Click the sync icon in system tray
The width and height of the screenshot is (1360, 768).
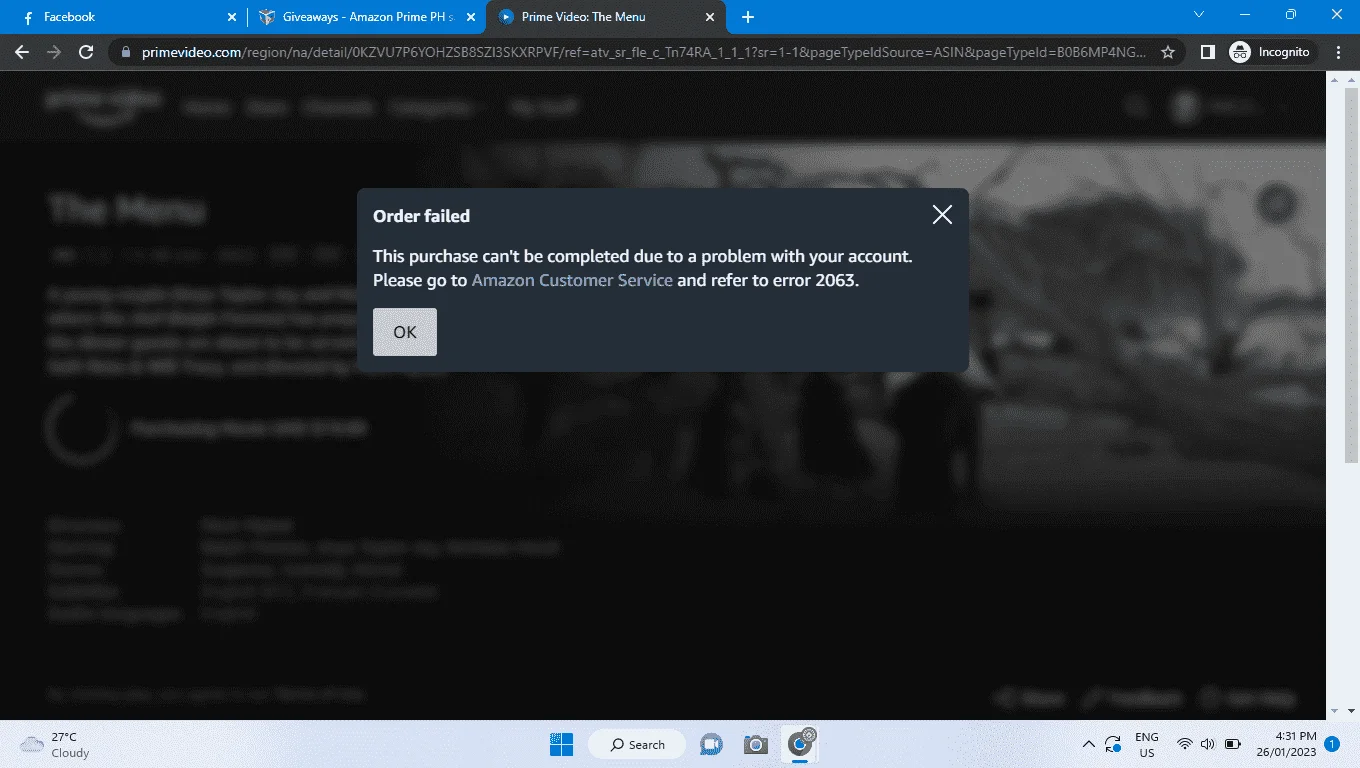[x=1113, y=744]
